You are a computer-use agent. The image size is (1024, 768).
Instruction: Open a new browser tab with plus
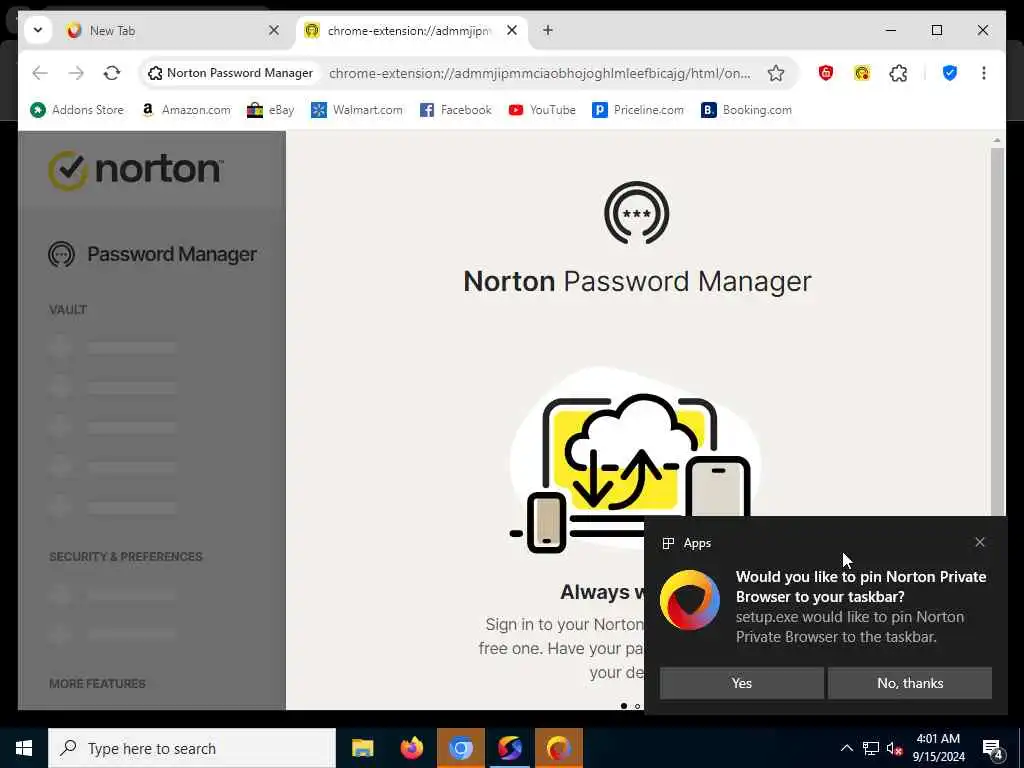pyautogui.click(x=548, y=30)
